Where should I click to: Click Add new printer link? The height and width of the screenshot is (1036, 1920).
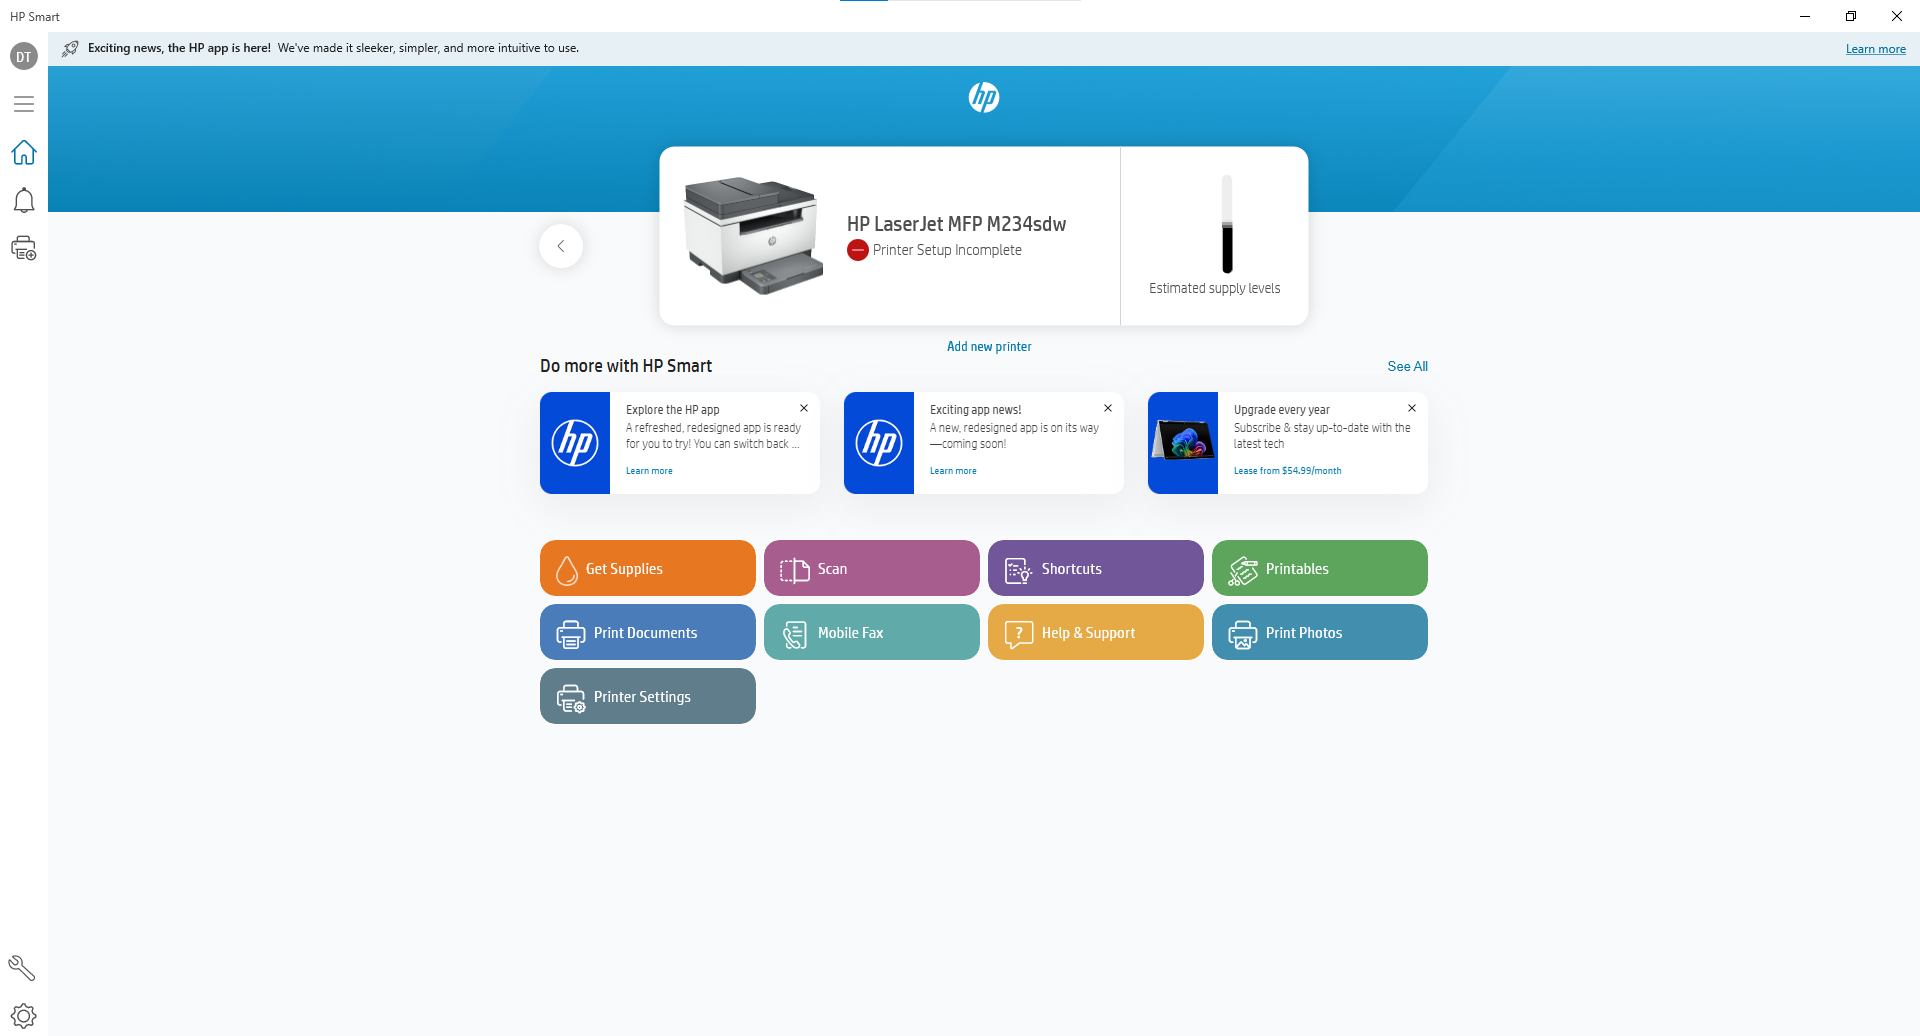point(989,347)
